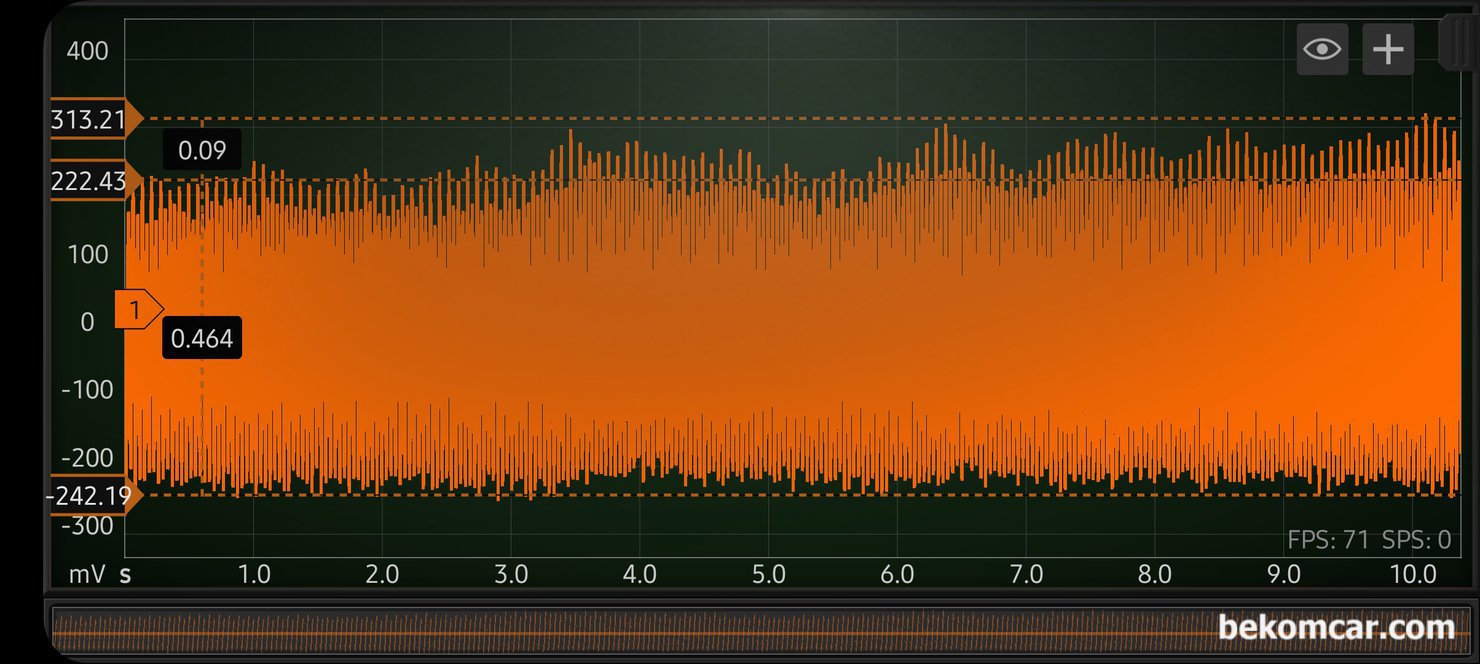Screen dimensions: 1480x664
Task: Toggle waveform visibility with the eye icon
Action: 1322,49
